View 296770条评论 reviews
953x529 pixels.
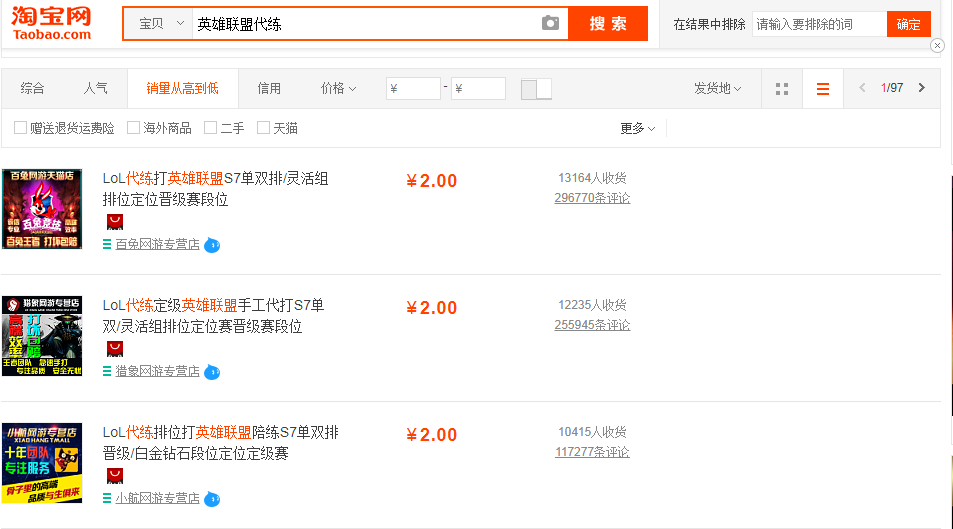(592, 198)
